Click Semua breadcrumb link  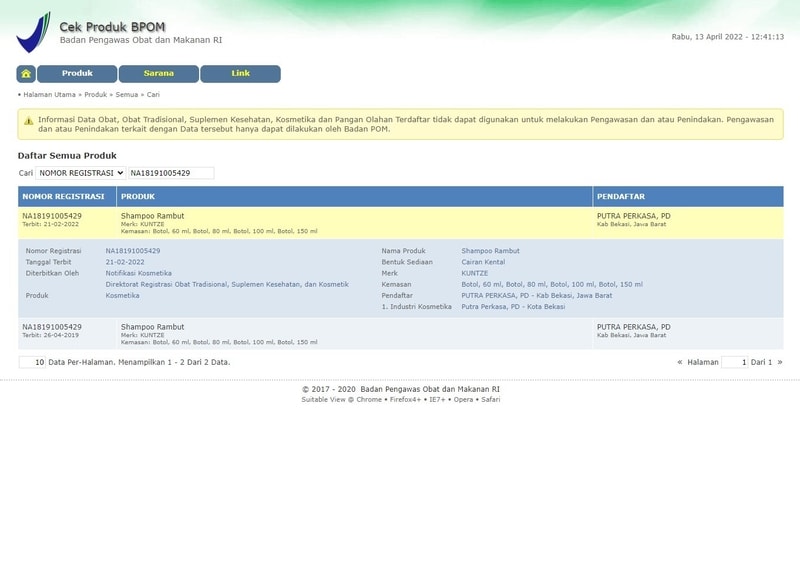click(x=127, y=95)
